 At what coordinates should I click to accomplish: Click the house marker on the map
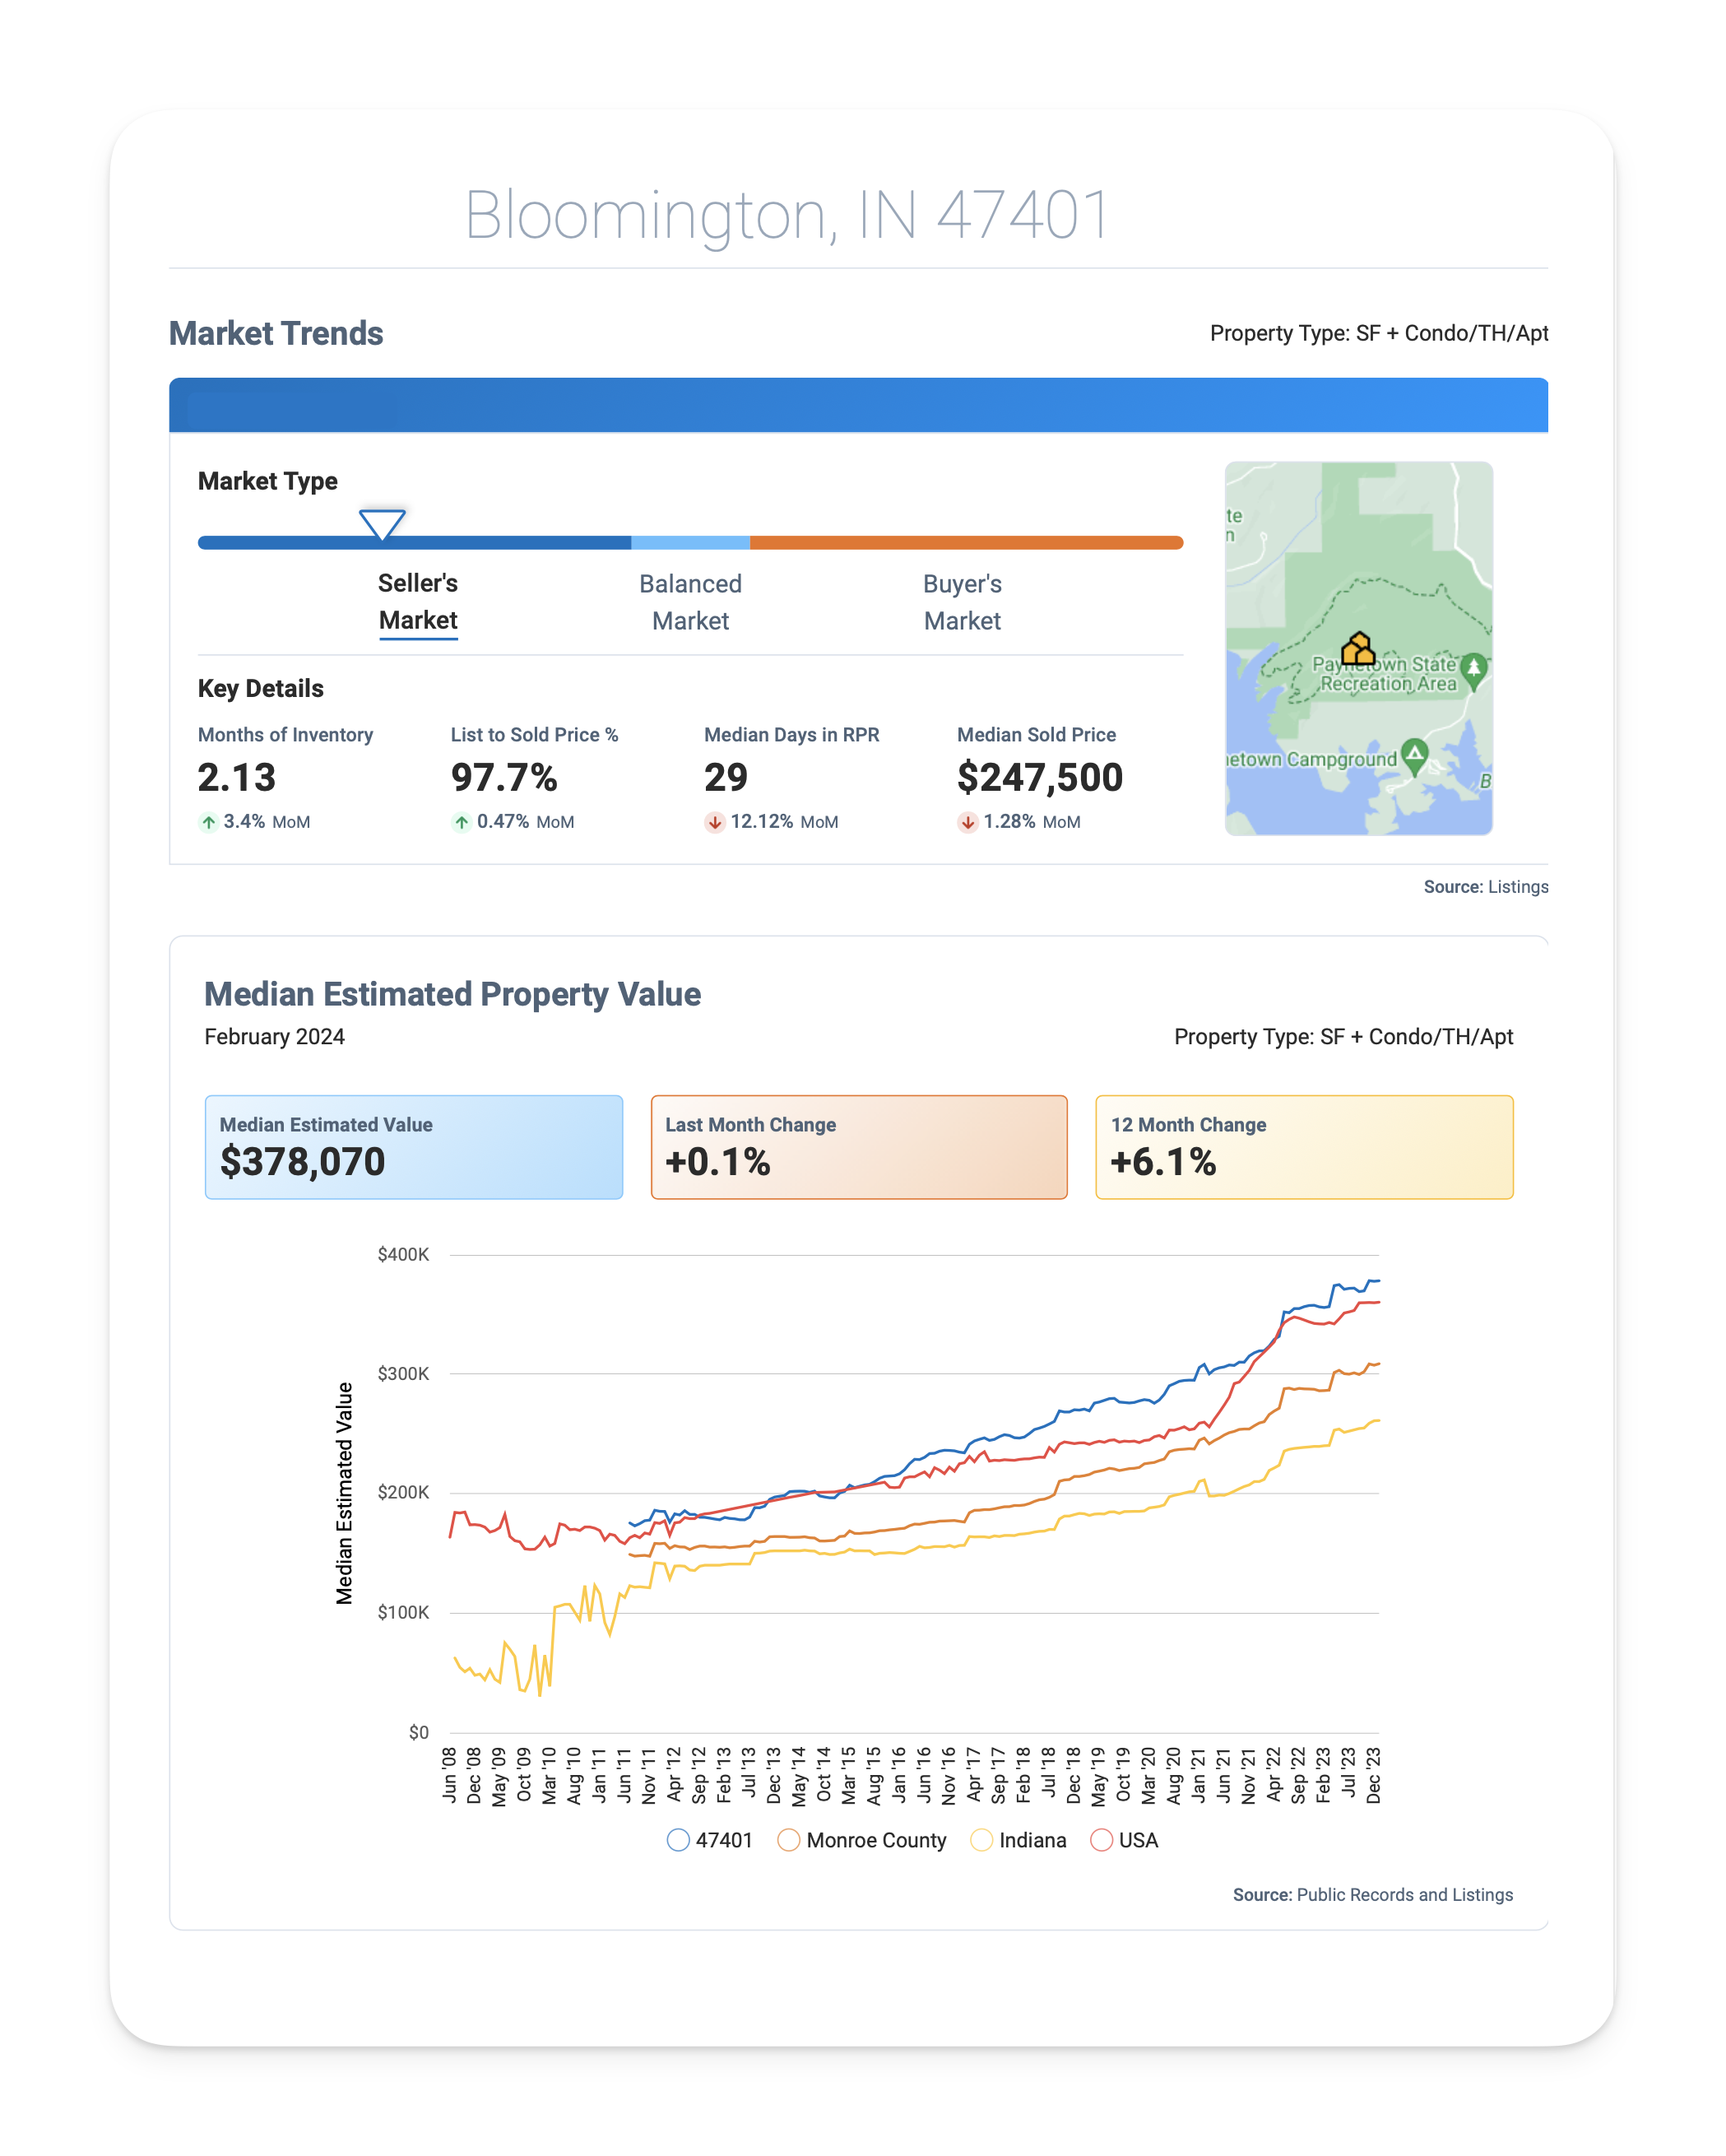pos(1358,648)
